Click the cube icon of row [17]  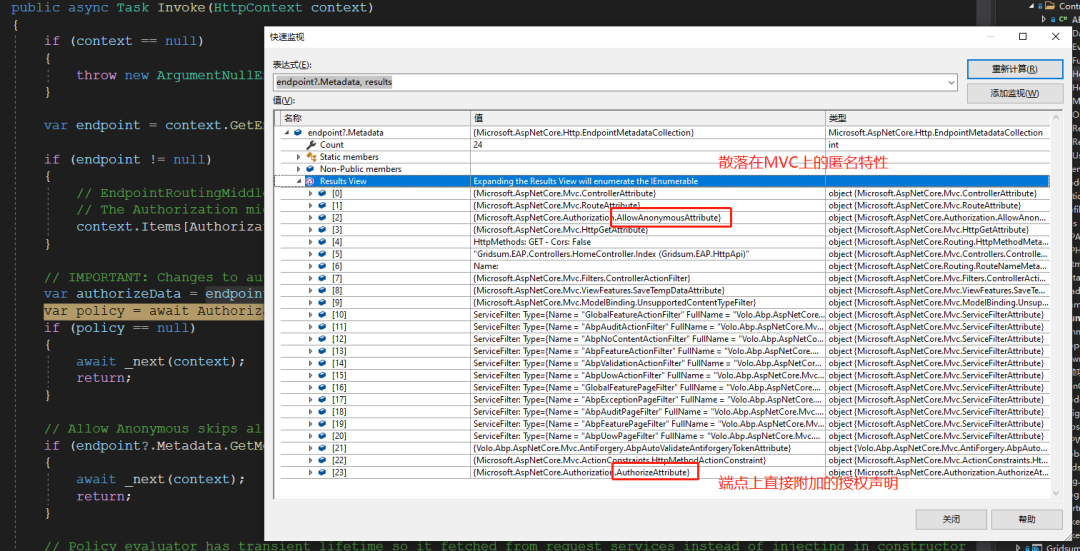[x=322, y=399]
